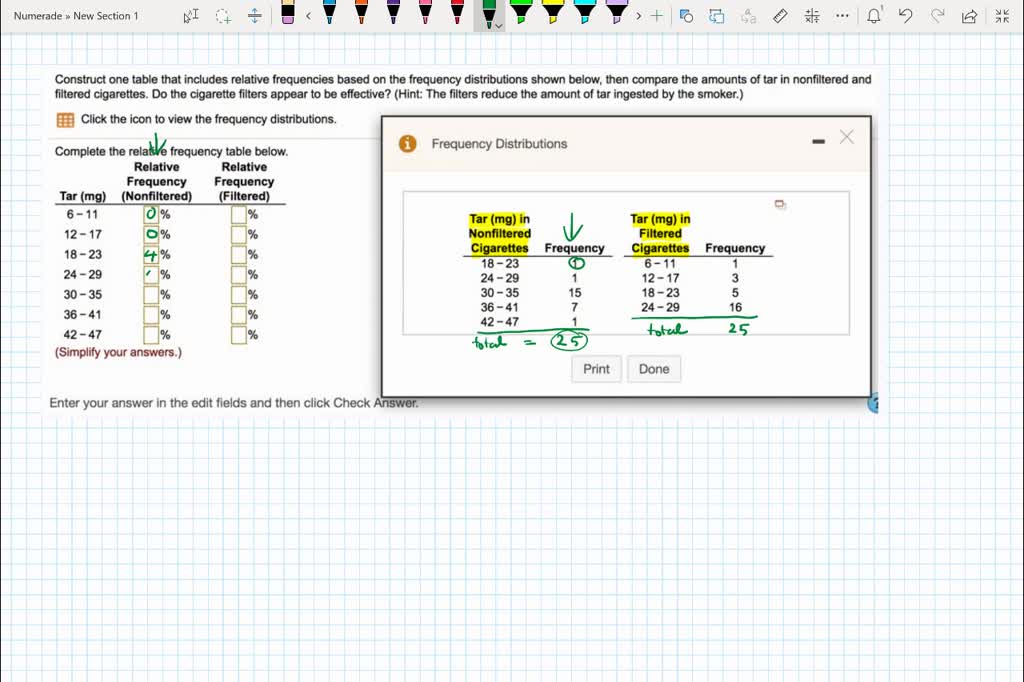
Task: Click the Undo arrow icon
Action: (907, 15)
